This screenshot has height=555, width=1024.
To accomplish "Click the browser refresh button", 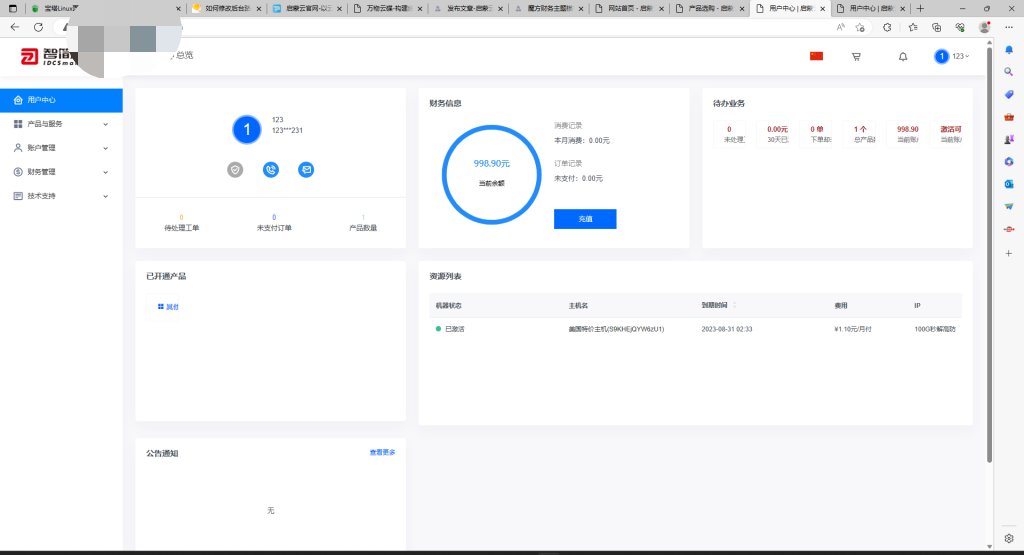I will [x=38, y=27].
